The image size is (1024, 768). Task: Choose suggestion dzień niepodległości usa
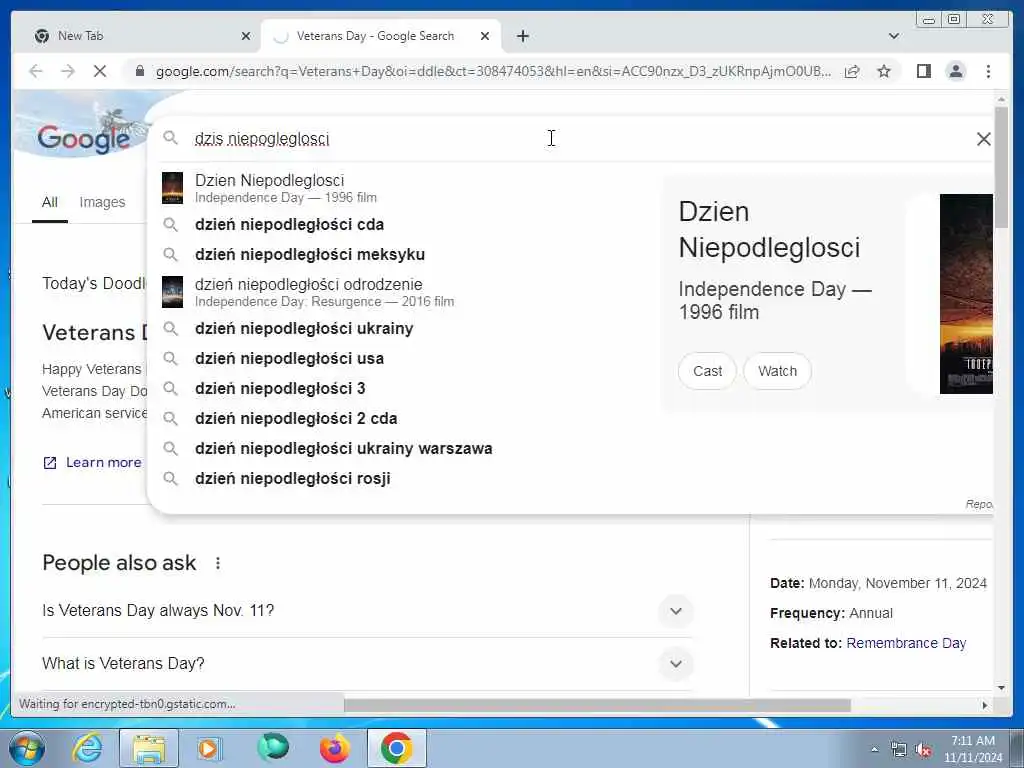(405, 359)
